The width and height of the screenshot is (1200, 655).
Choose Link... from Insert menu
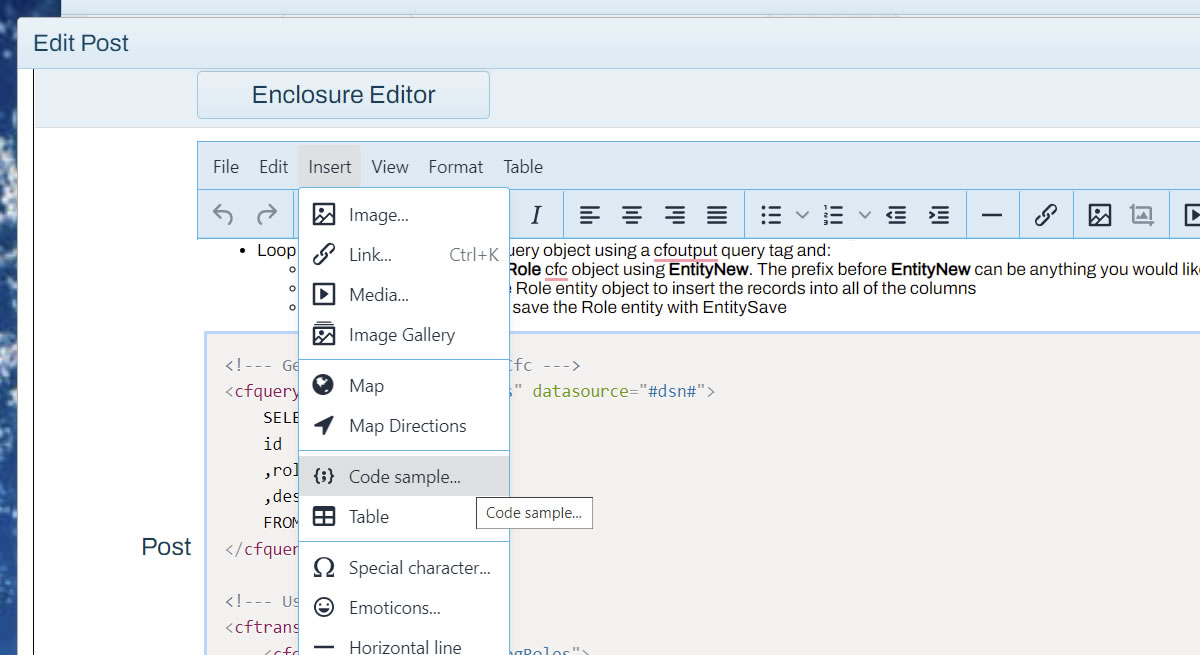coord(404,255)
